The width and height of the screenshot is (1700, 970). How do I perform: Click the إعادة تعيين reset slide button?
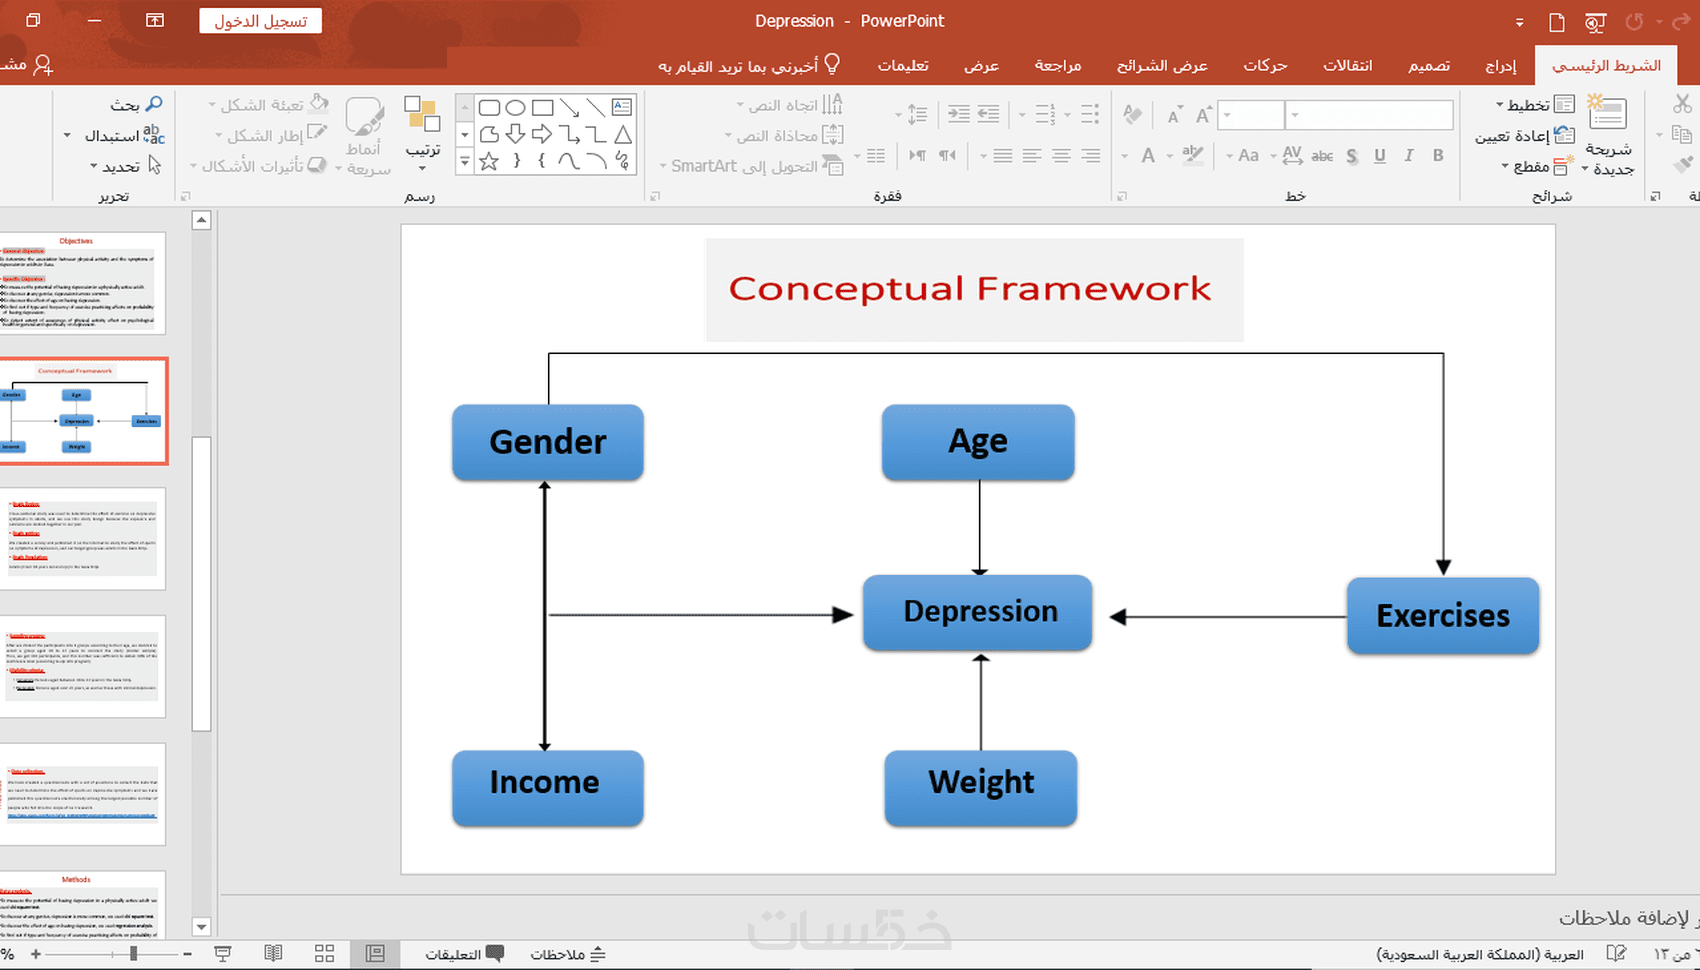(1525, 136)
